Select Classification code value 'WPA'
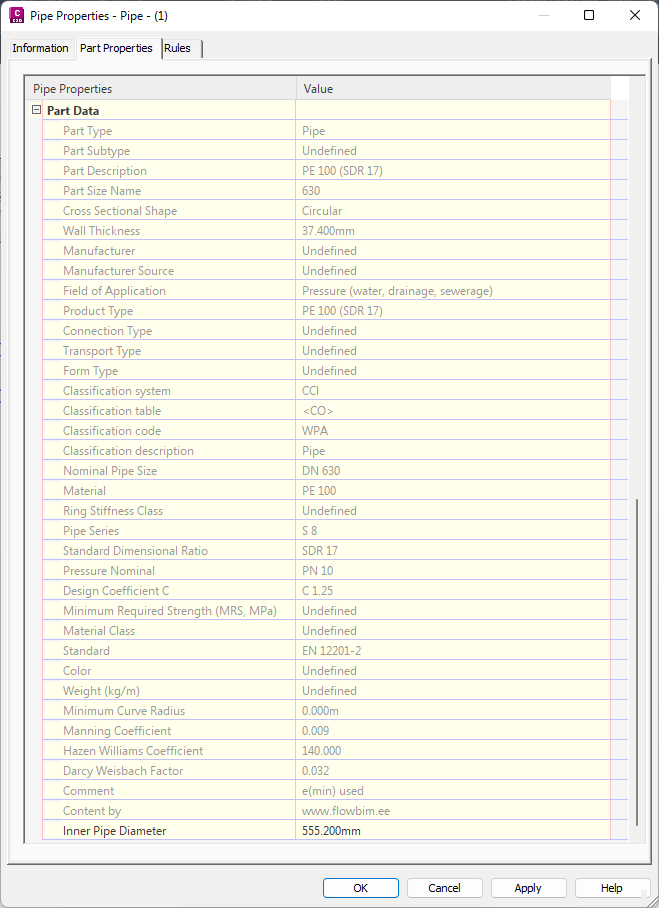Screen dimensions: 659x908 coord(315,431)
